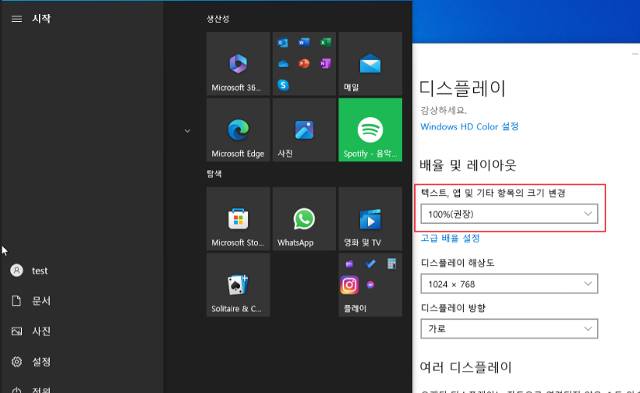Screen dimensions: 640x393
Task: Open the 플레이 folder tile label
Action: [355, 309]
